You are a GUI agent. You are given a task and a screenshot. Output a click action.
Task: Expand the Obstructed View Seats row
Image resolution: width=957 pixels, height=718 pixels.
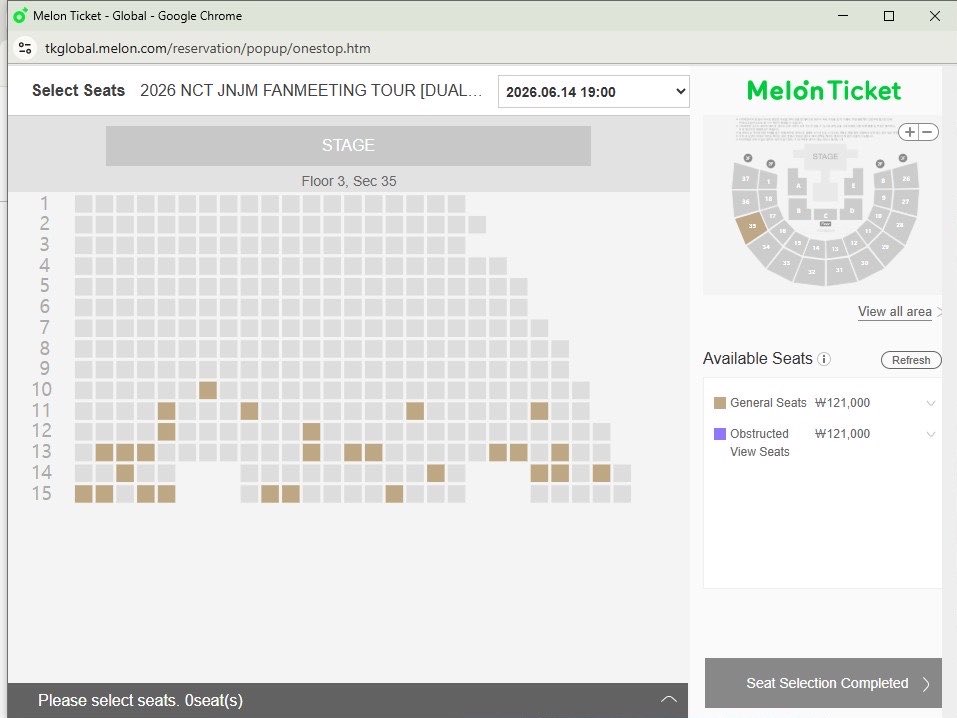tap(931, 434)
